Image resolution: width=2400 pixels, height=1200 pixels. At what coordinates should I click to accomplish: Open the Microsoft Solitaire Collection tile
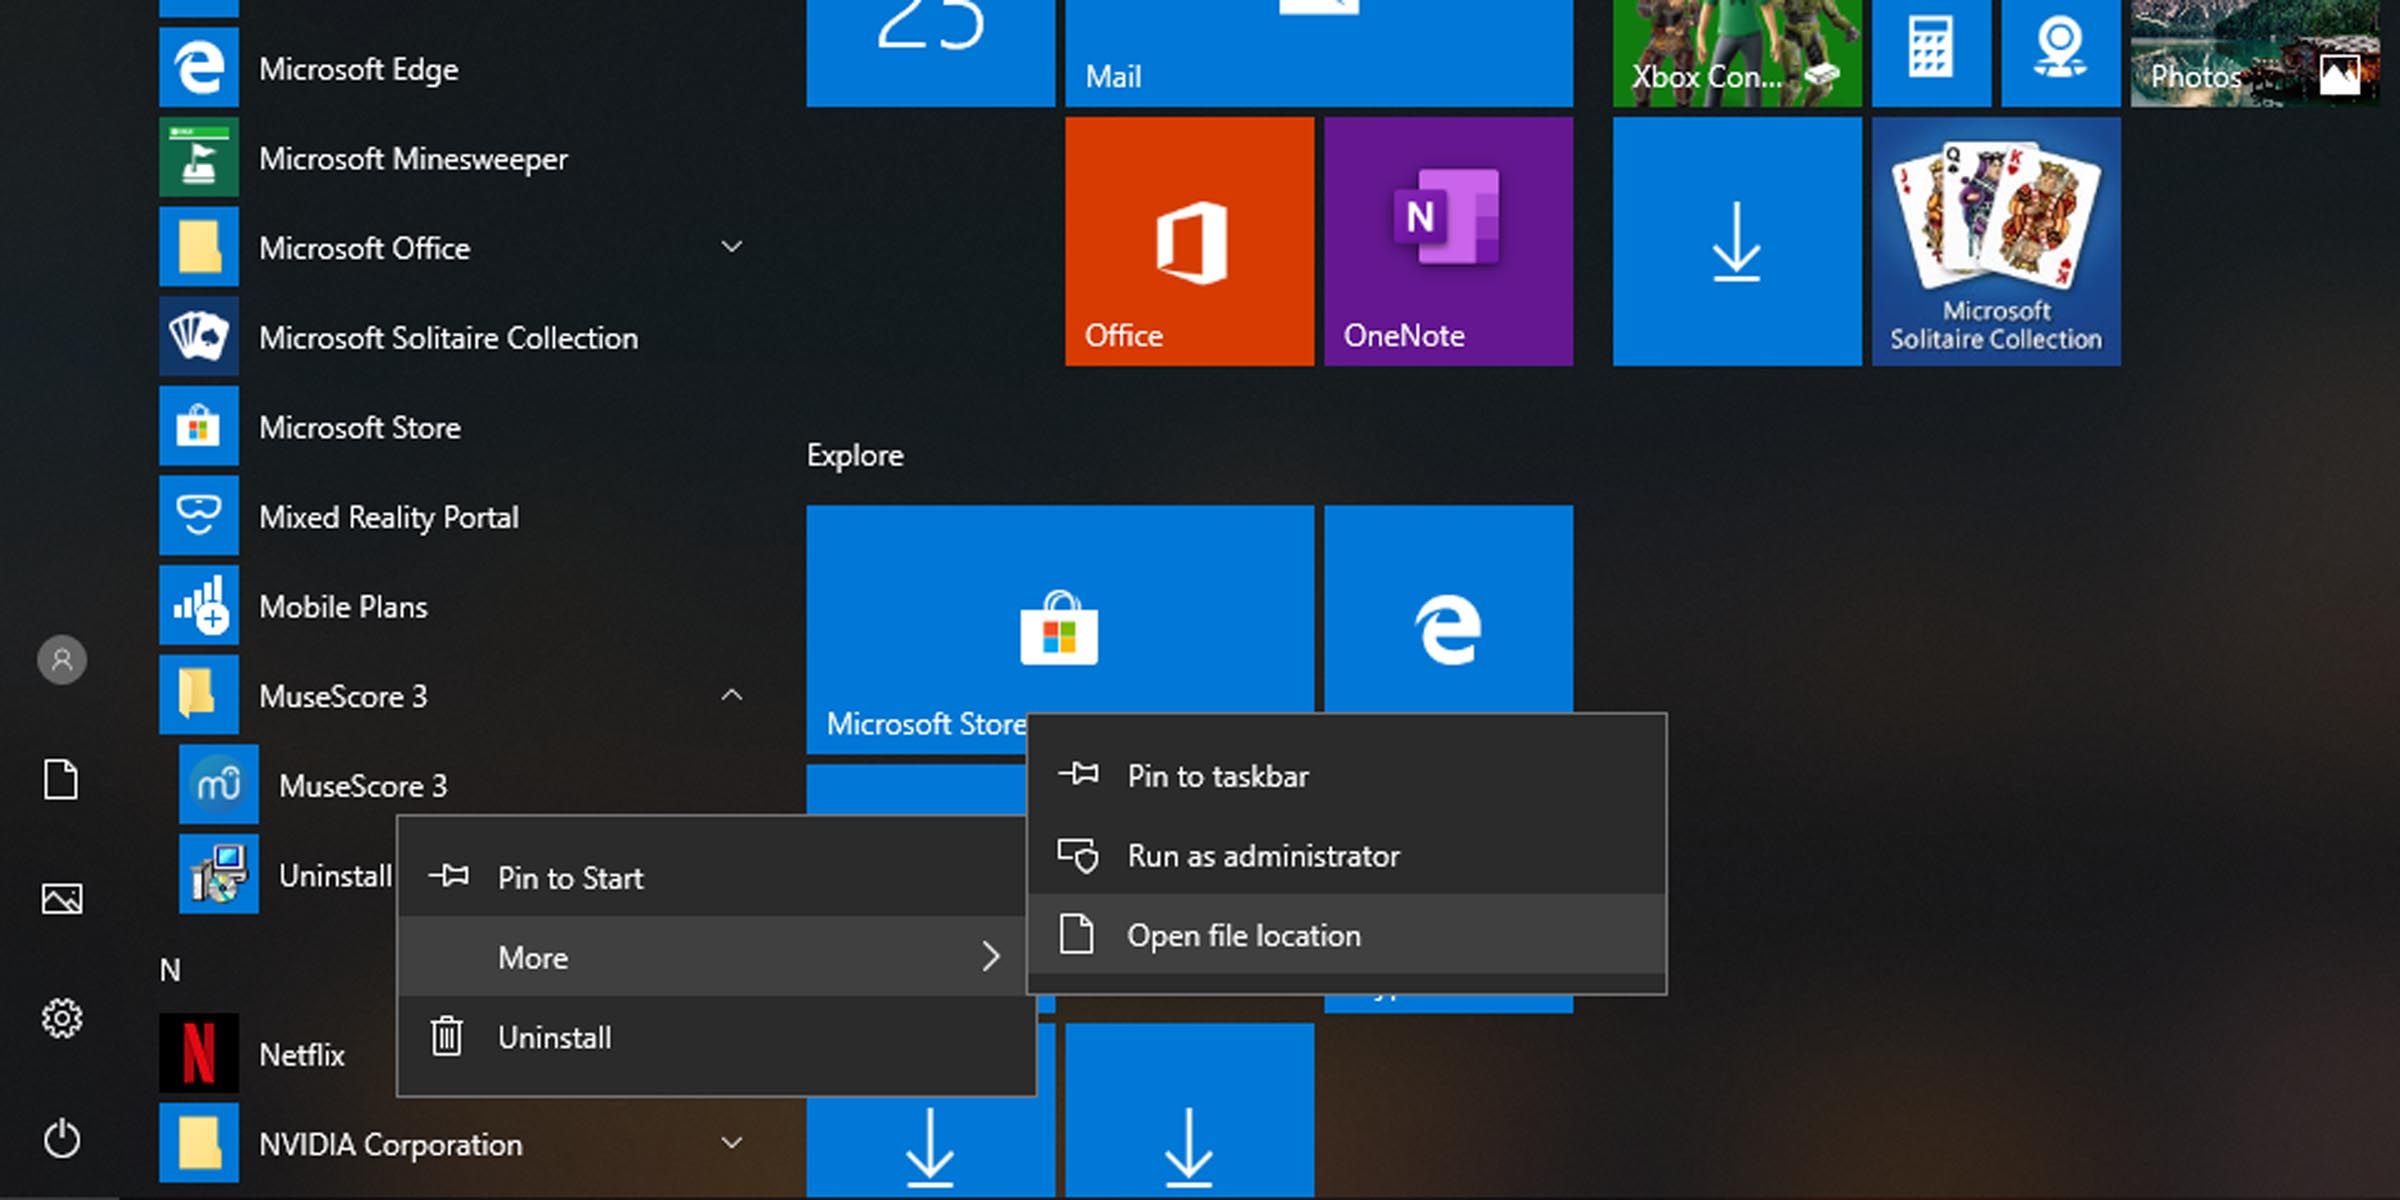click(x=1995, y=241)
